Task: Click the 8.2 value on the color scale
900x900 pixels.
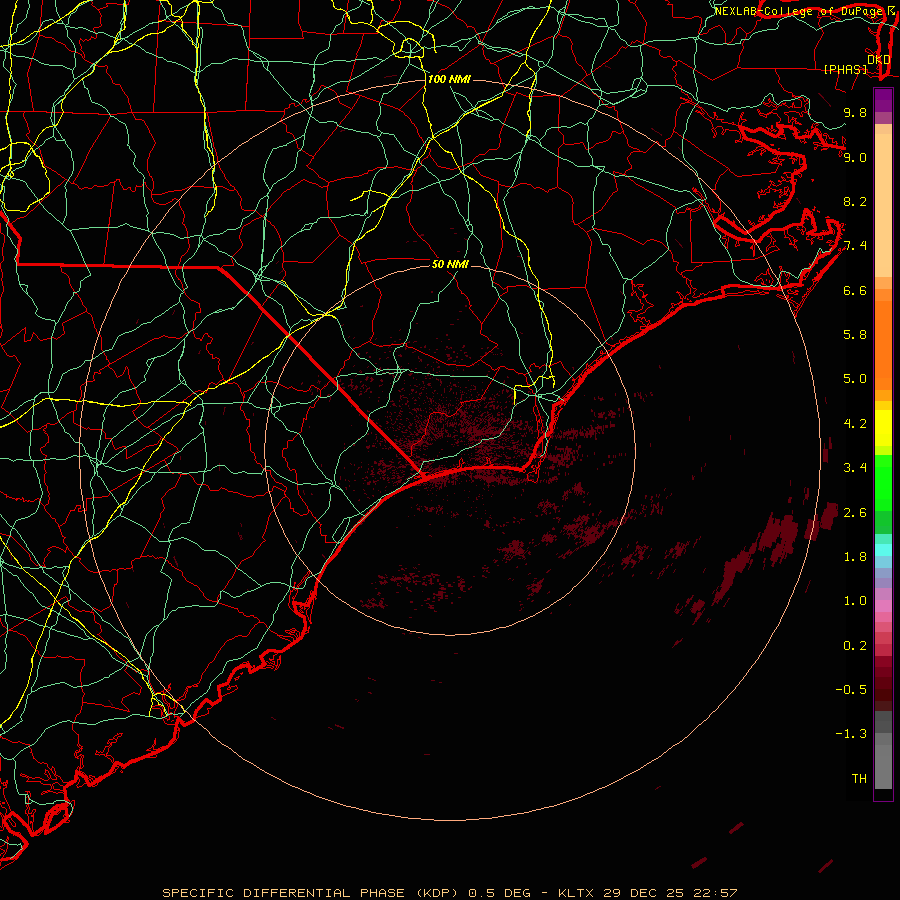Action: 855,201
